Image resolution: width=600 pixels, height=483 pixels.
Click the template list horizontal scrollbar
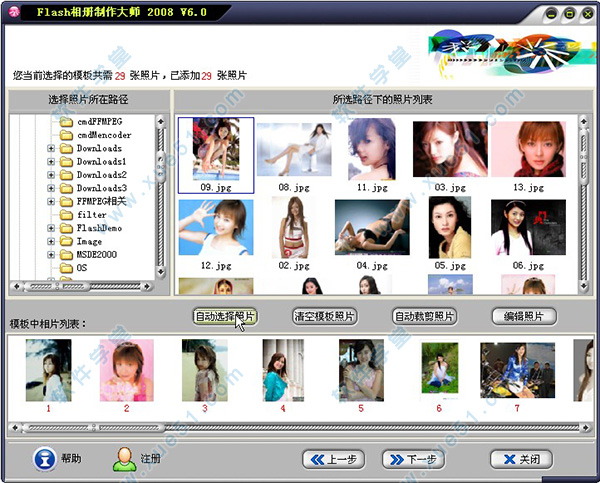pos(300,428)
